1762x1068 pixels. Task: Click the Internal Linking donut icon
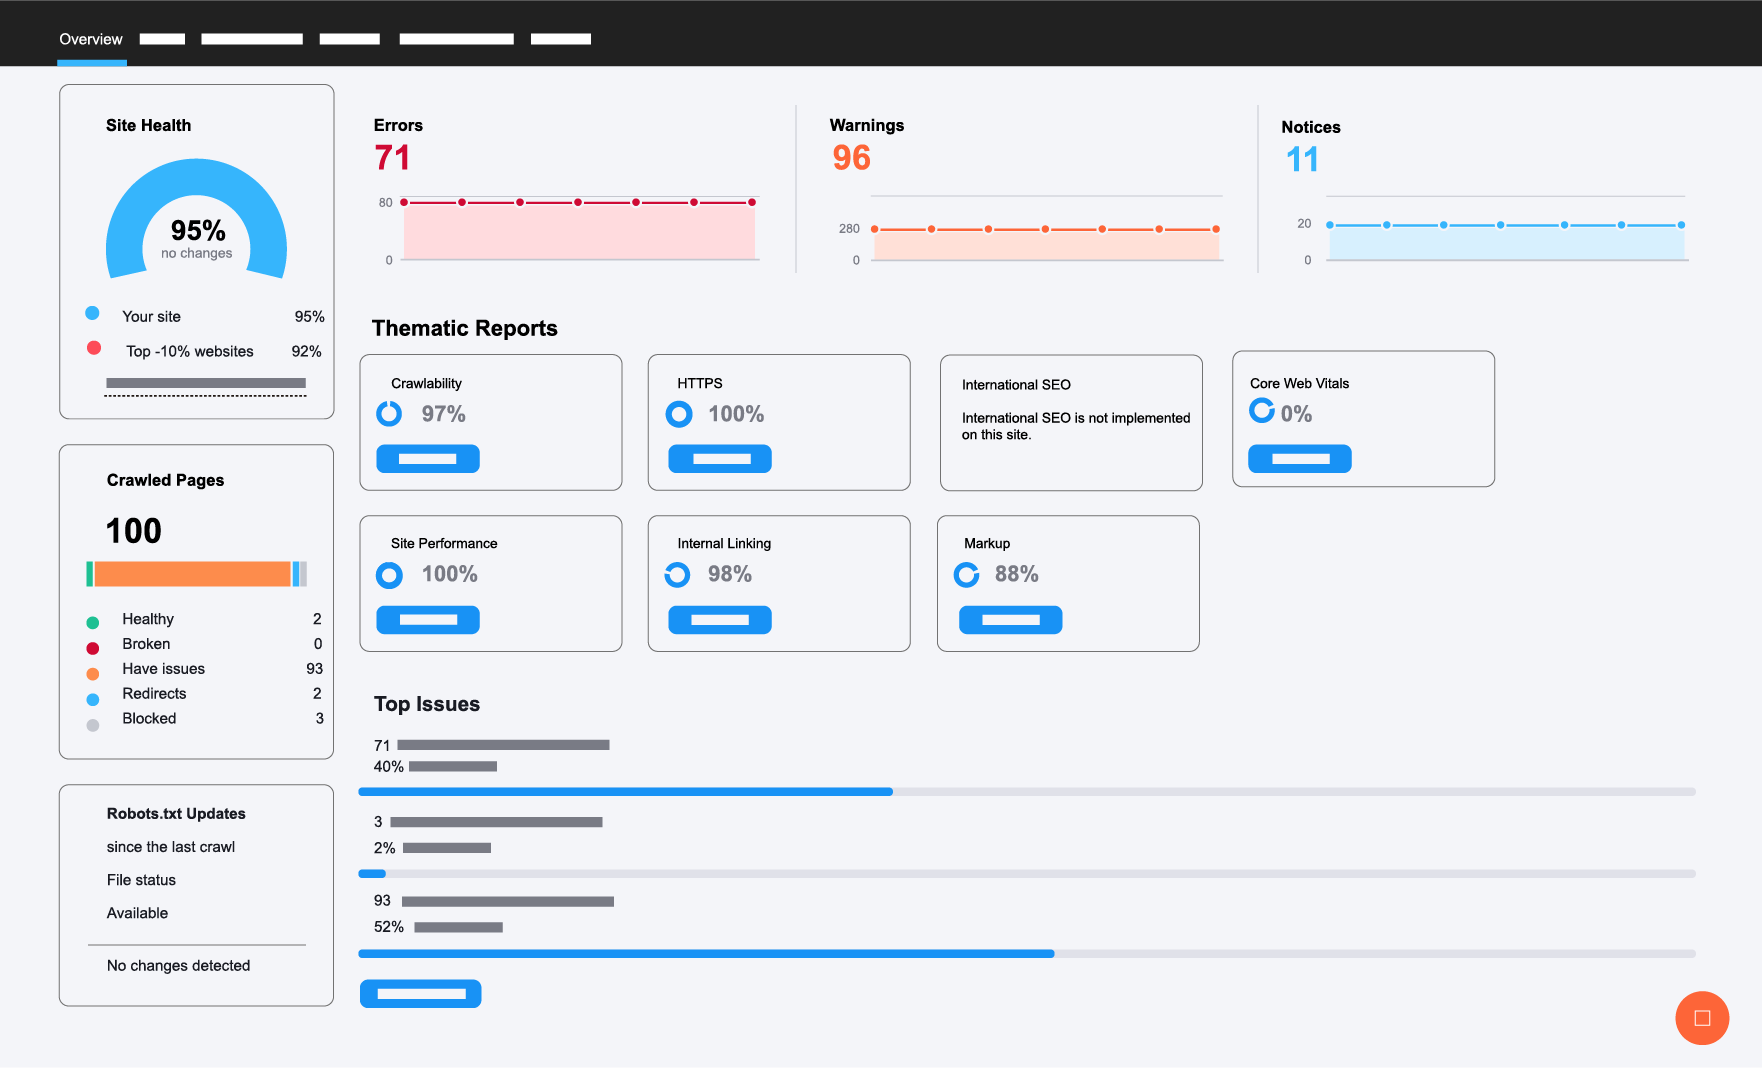(677, 575)
